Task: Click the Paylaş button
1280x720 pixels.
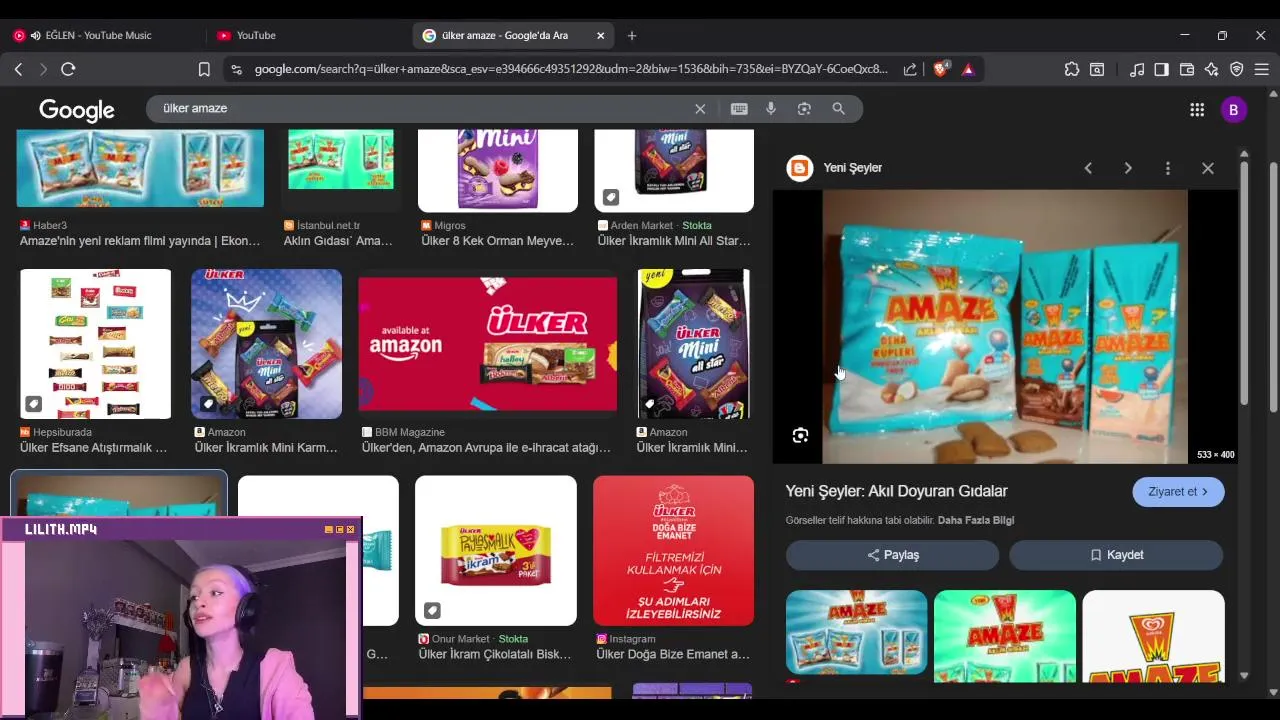Action: [892, 555]
